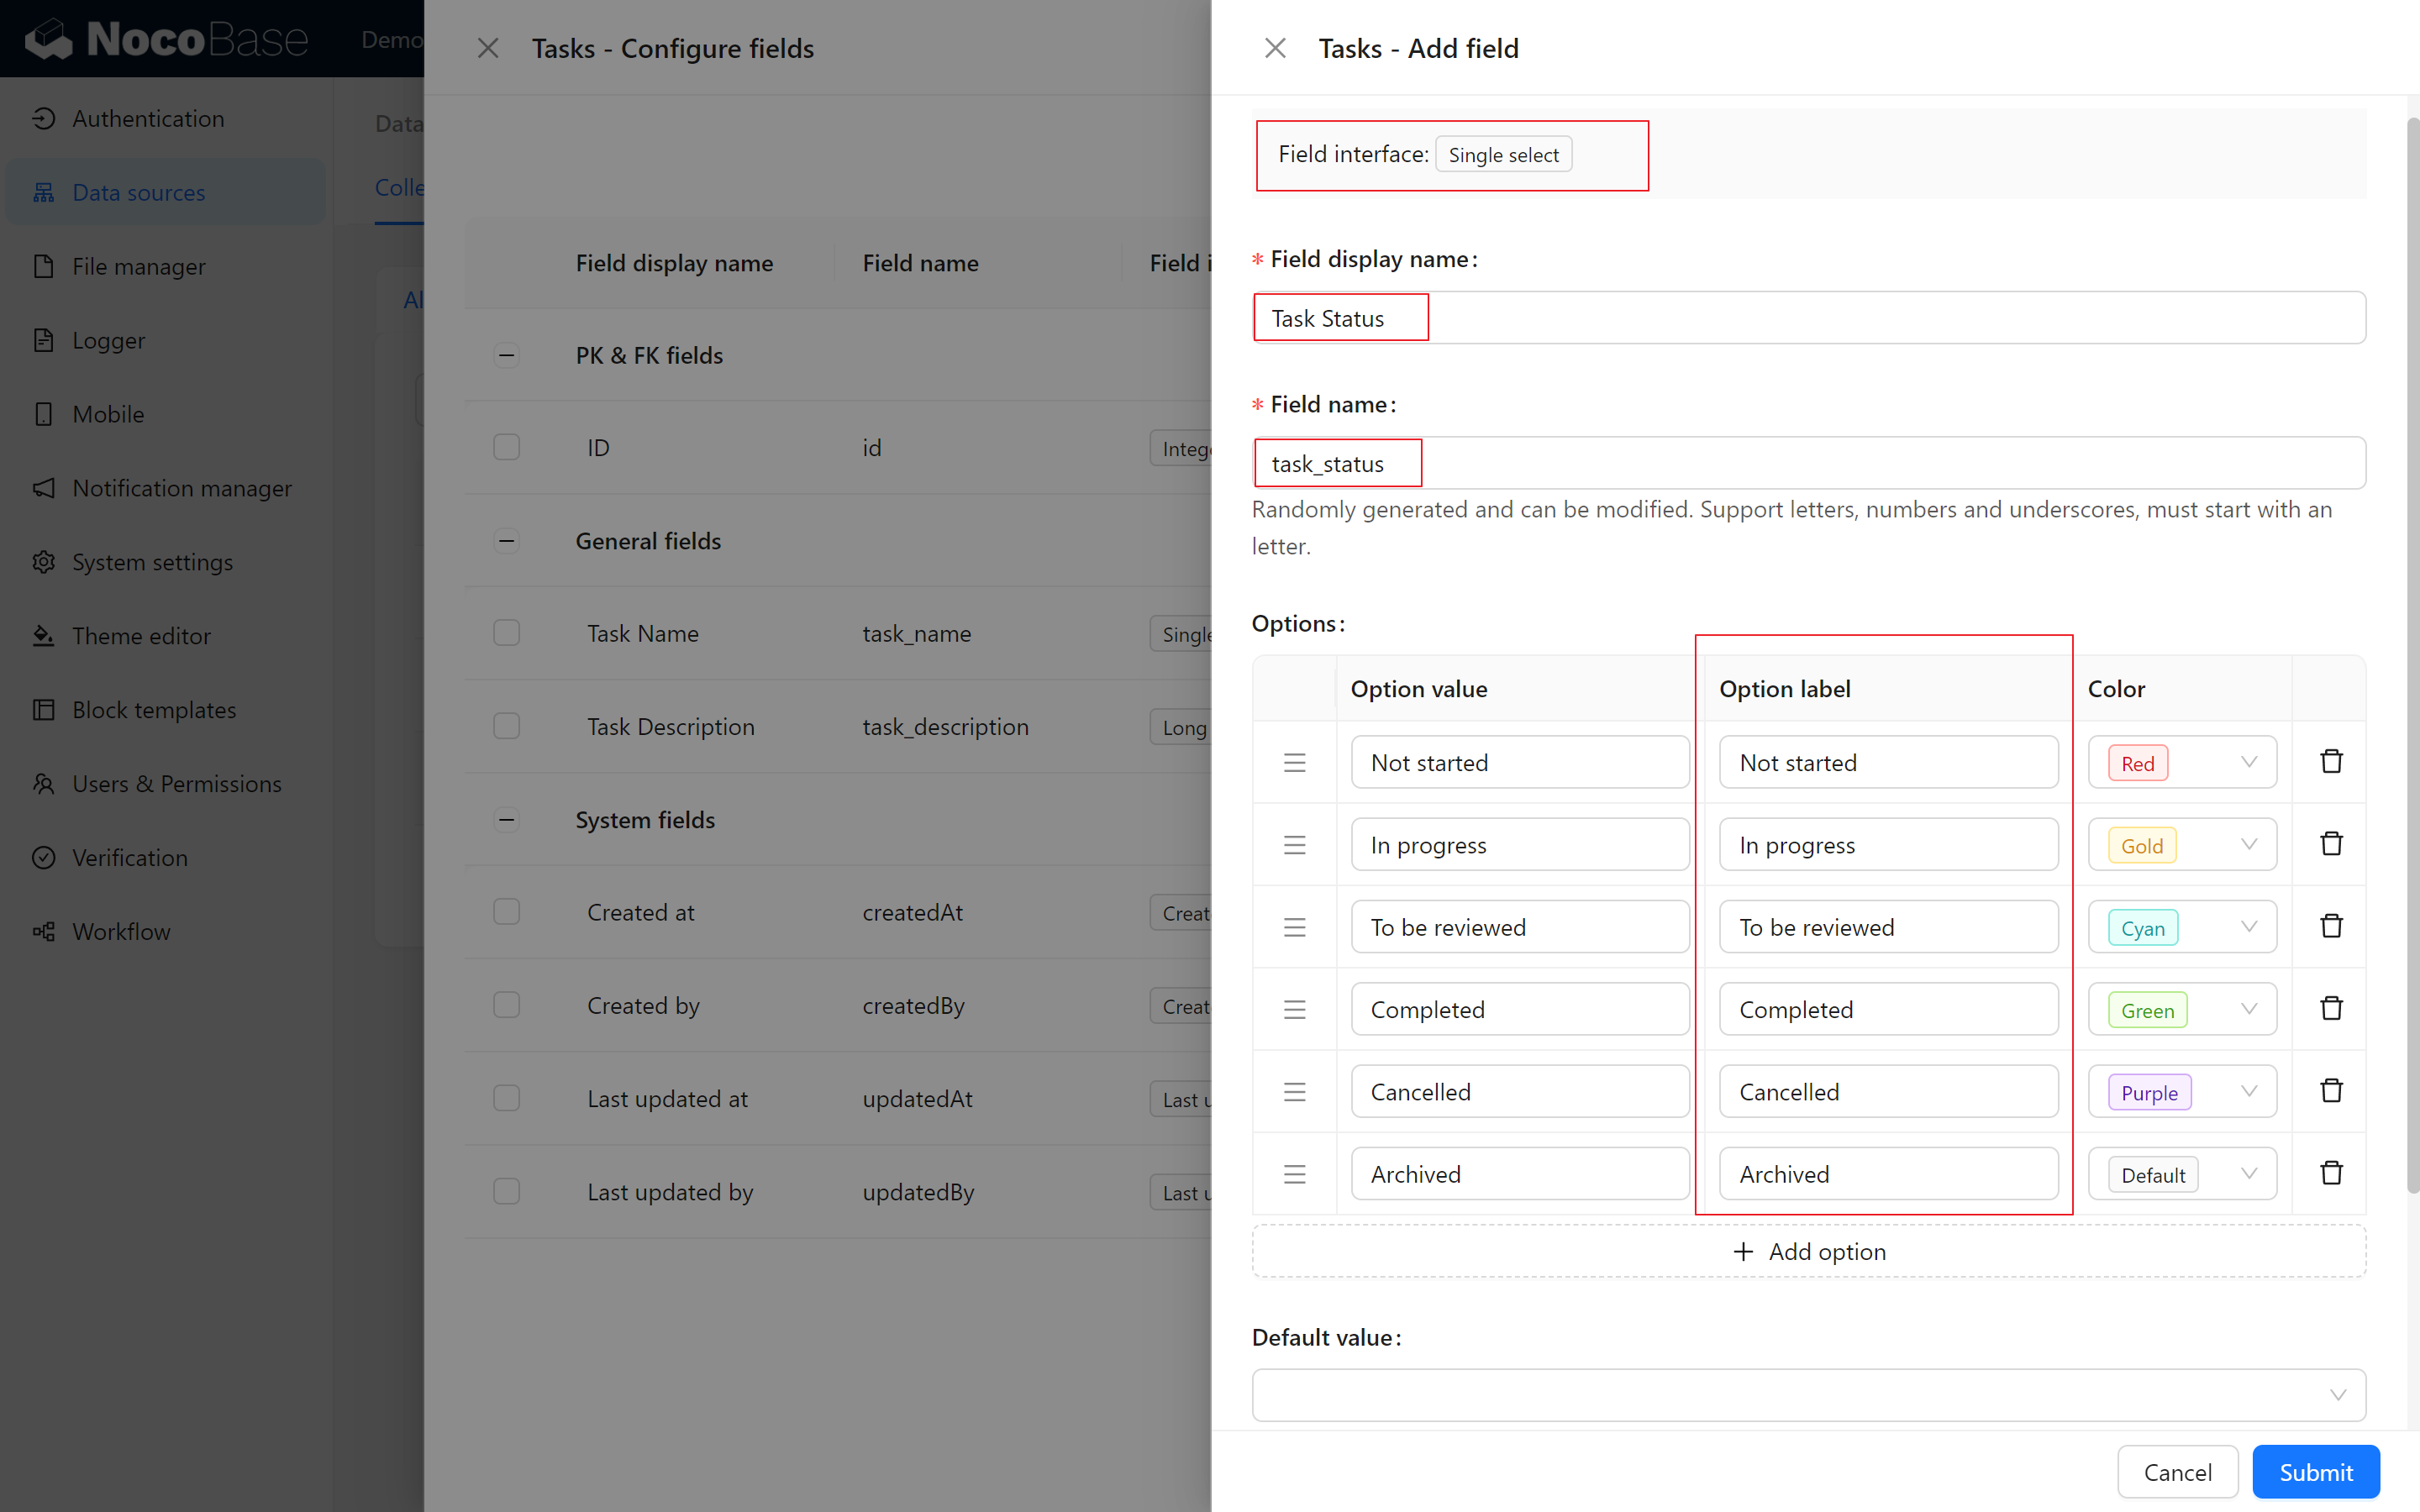The height and width of the screenshot is (1512, 2420).
Task: Check the Last updated by field checkbox
Action: (507, 1191)
